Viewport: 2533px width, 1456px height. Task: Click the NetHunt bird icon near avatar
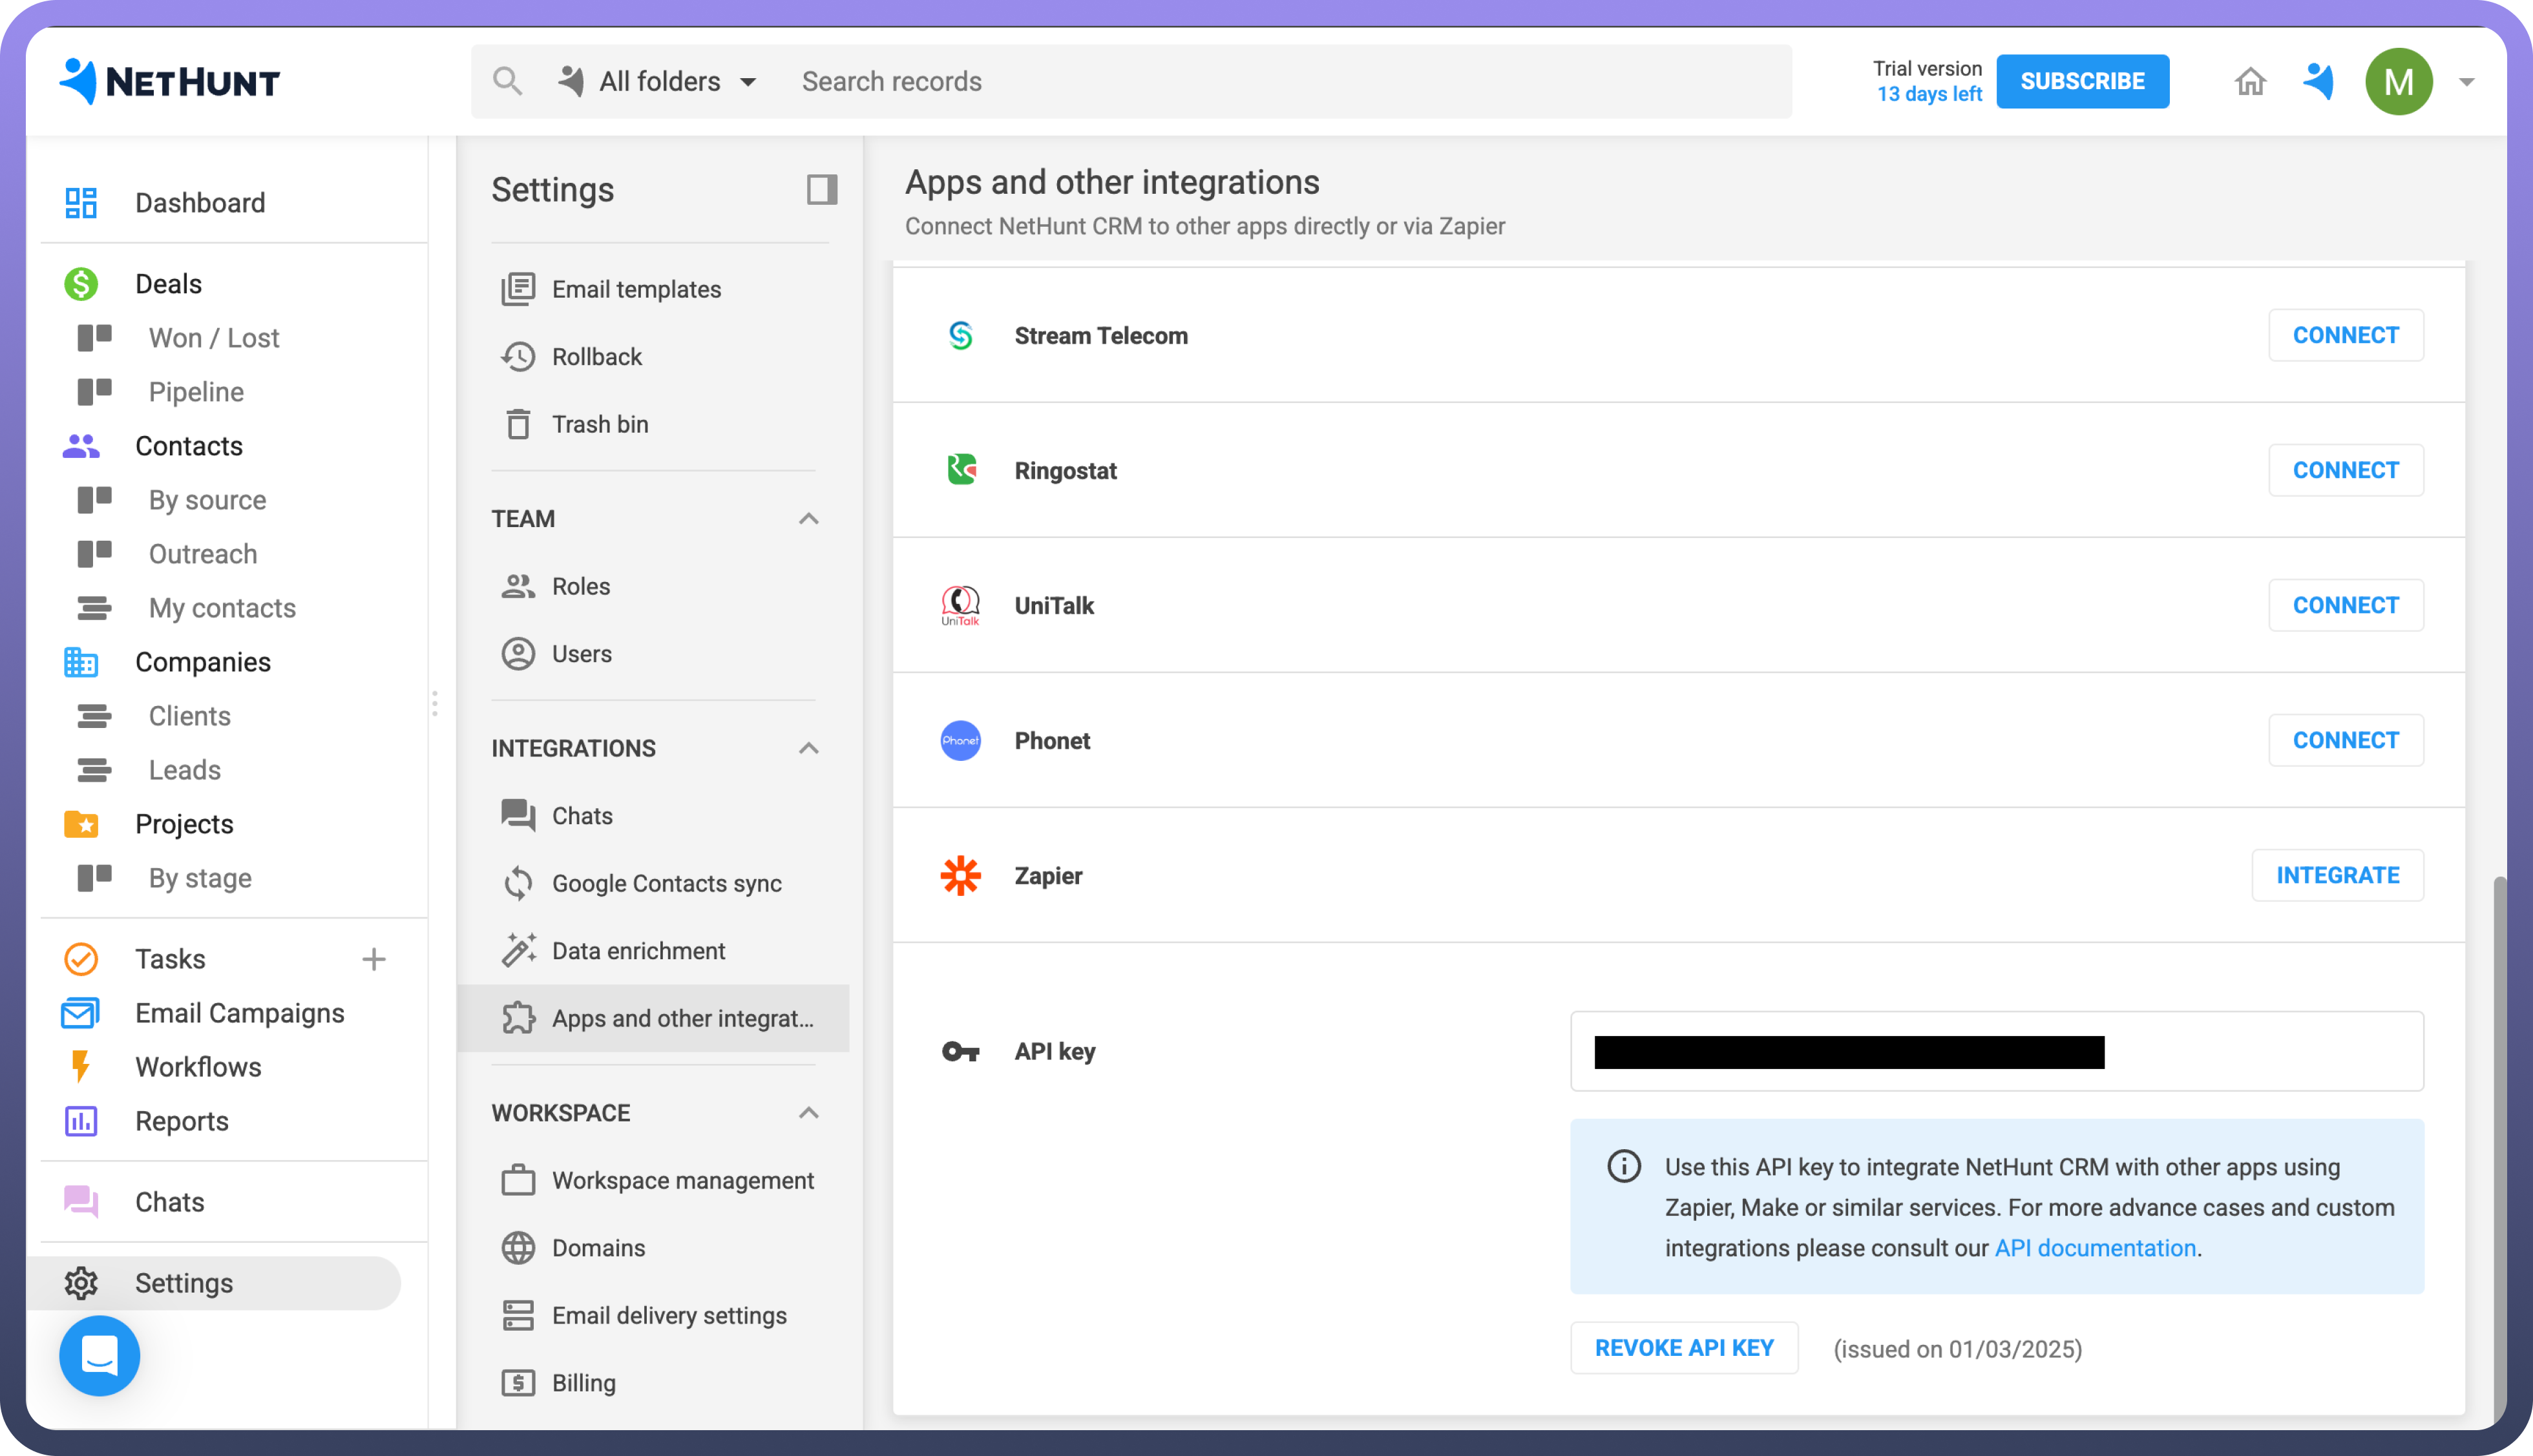2318,81
